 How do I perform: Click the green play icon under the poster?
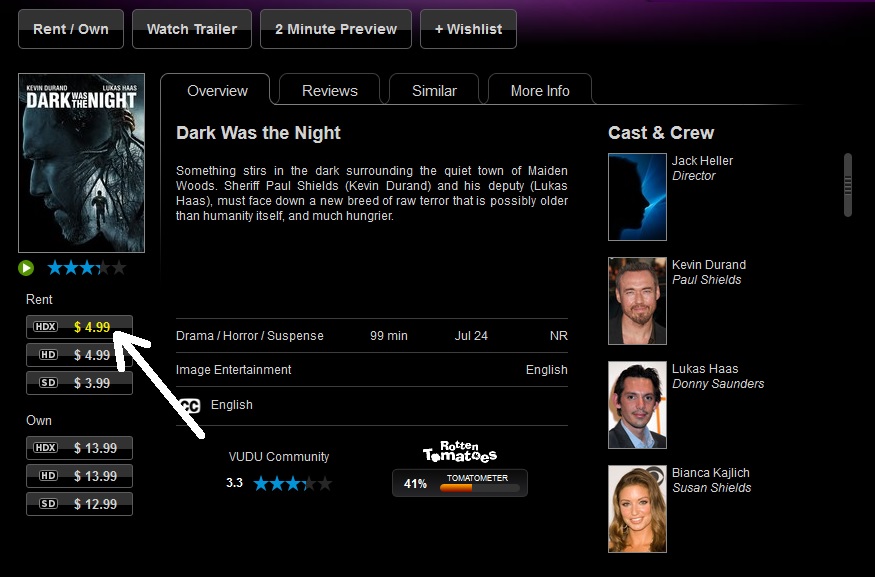click(x=26, y=268)
